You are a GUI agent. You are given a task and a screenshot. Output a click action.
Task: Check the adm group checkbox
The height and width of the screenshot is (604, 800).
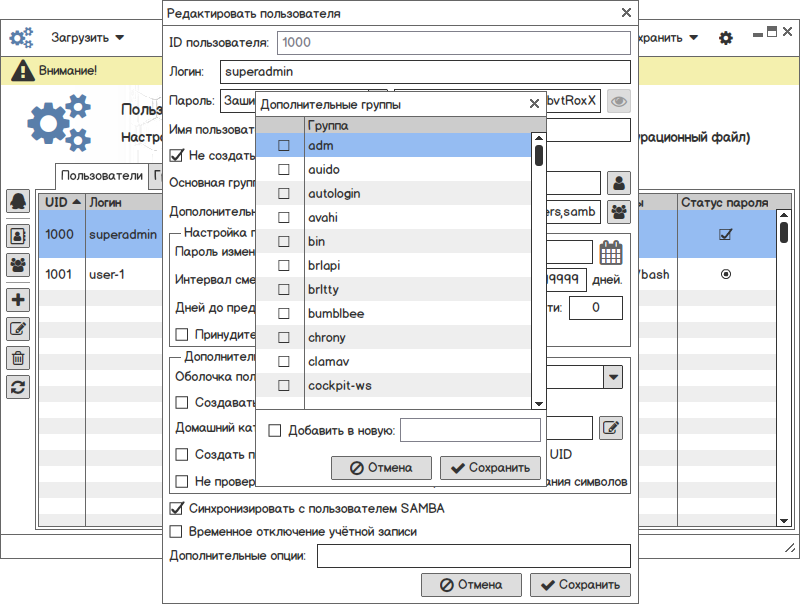coord(284,146)
